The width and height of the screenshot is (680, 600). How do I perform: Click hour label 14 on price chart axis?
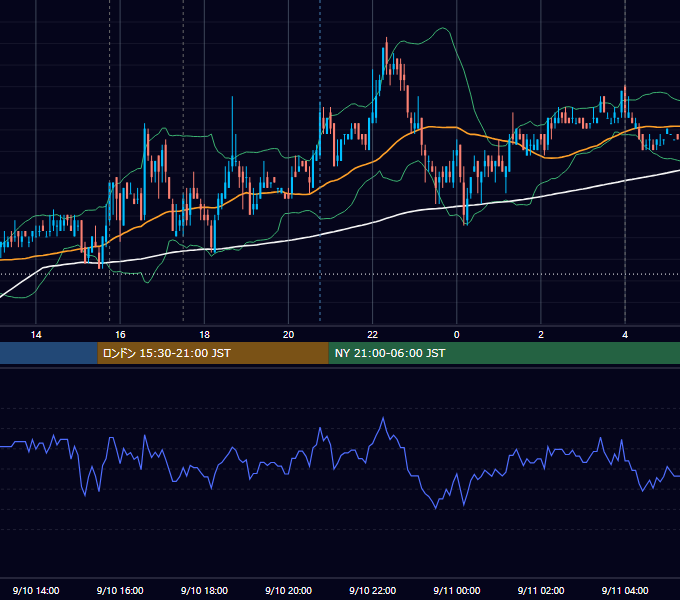36,335
